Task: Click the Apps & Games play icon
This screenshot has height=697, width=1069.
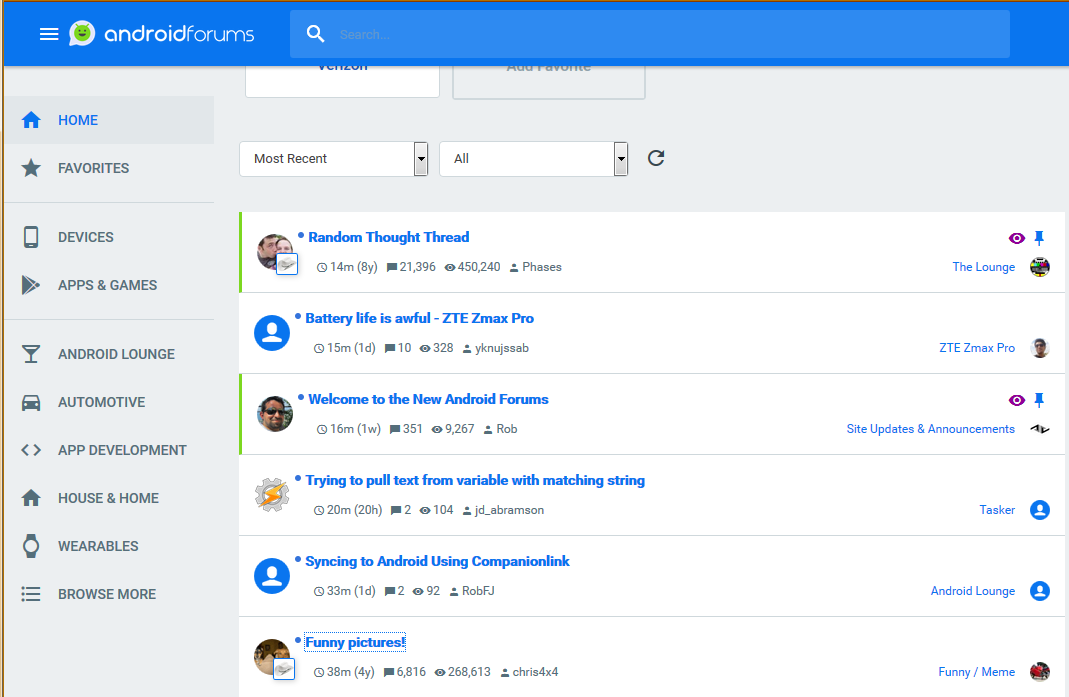Action: pos(31,285)
